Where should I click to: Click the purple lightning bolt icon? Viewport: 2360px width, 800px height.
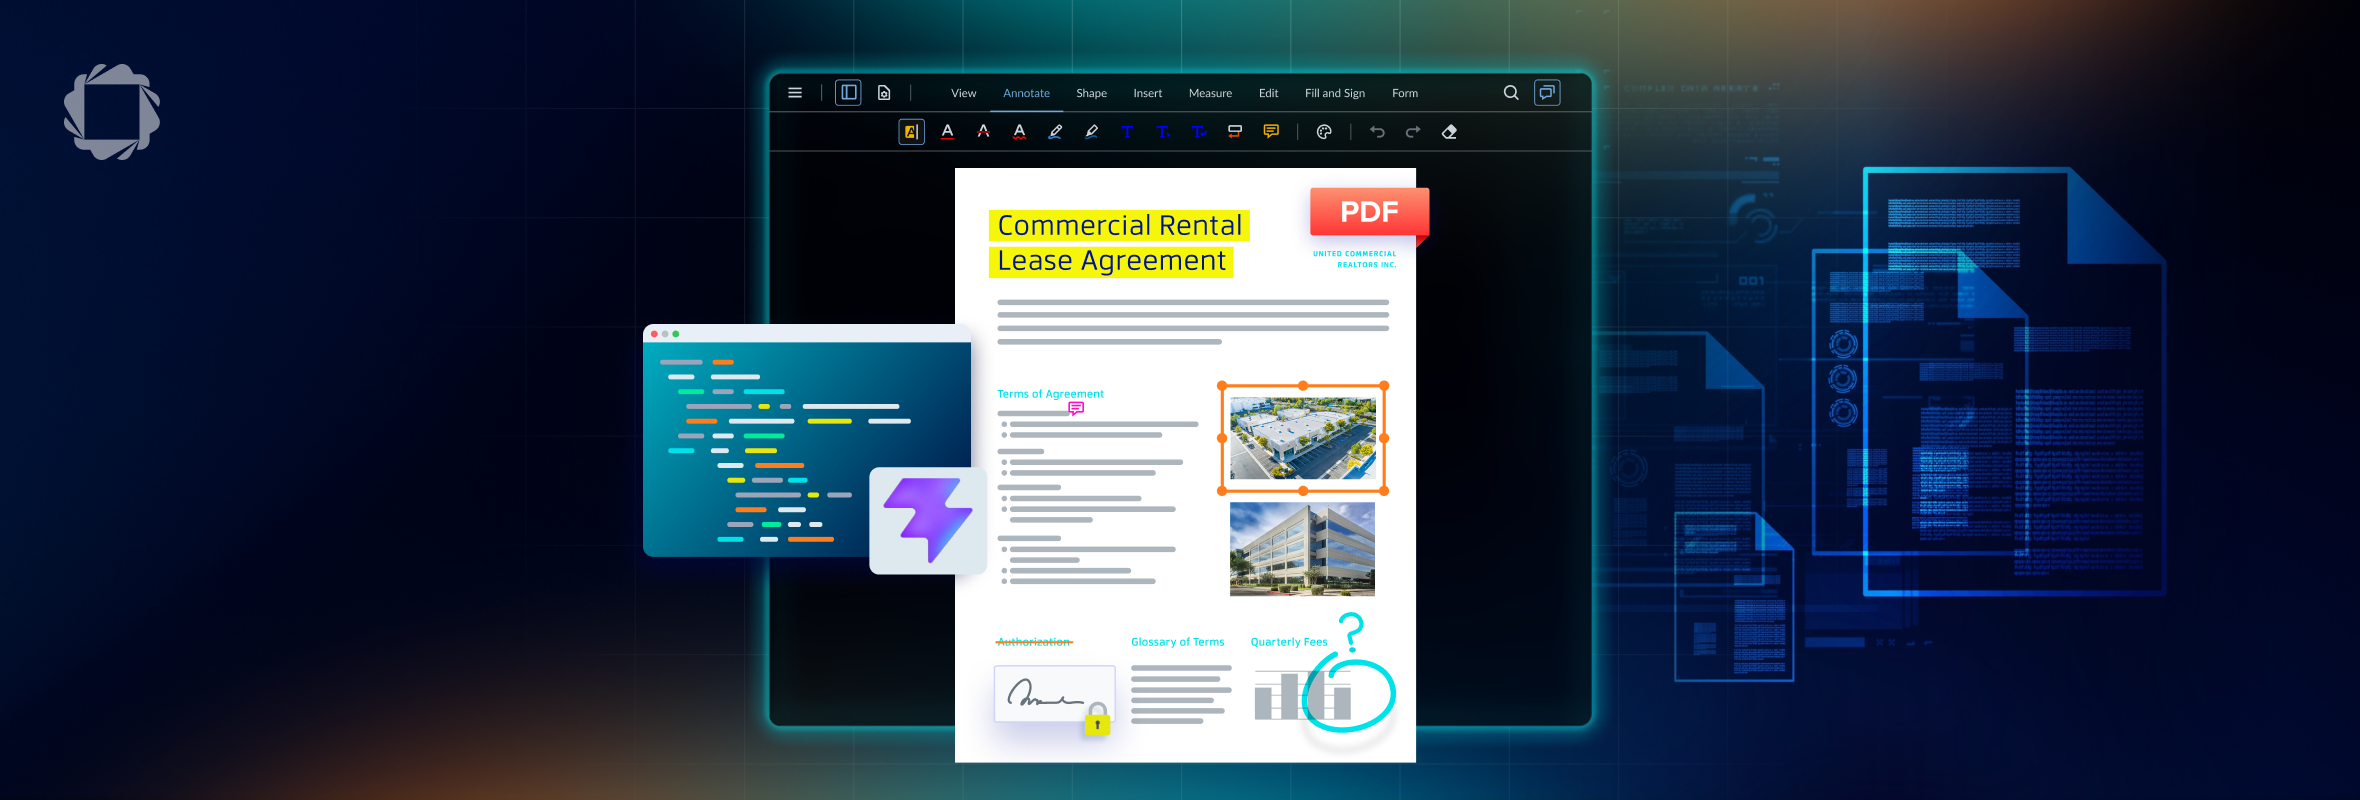pyautogui.click(x=928, y=520)
